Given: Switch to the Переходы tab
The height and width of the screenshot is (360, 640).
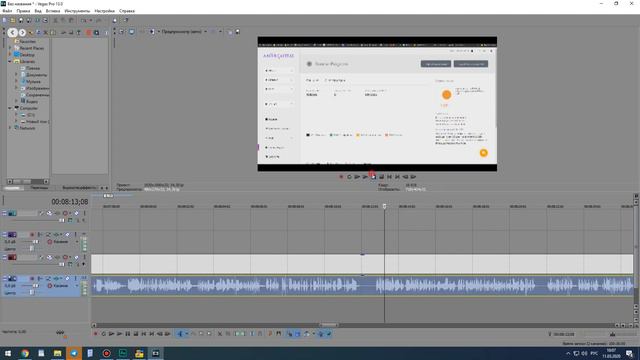Looking at the screenshot, I should [40, 188].
